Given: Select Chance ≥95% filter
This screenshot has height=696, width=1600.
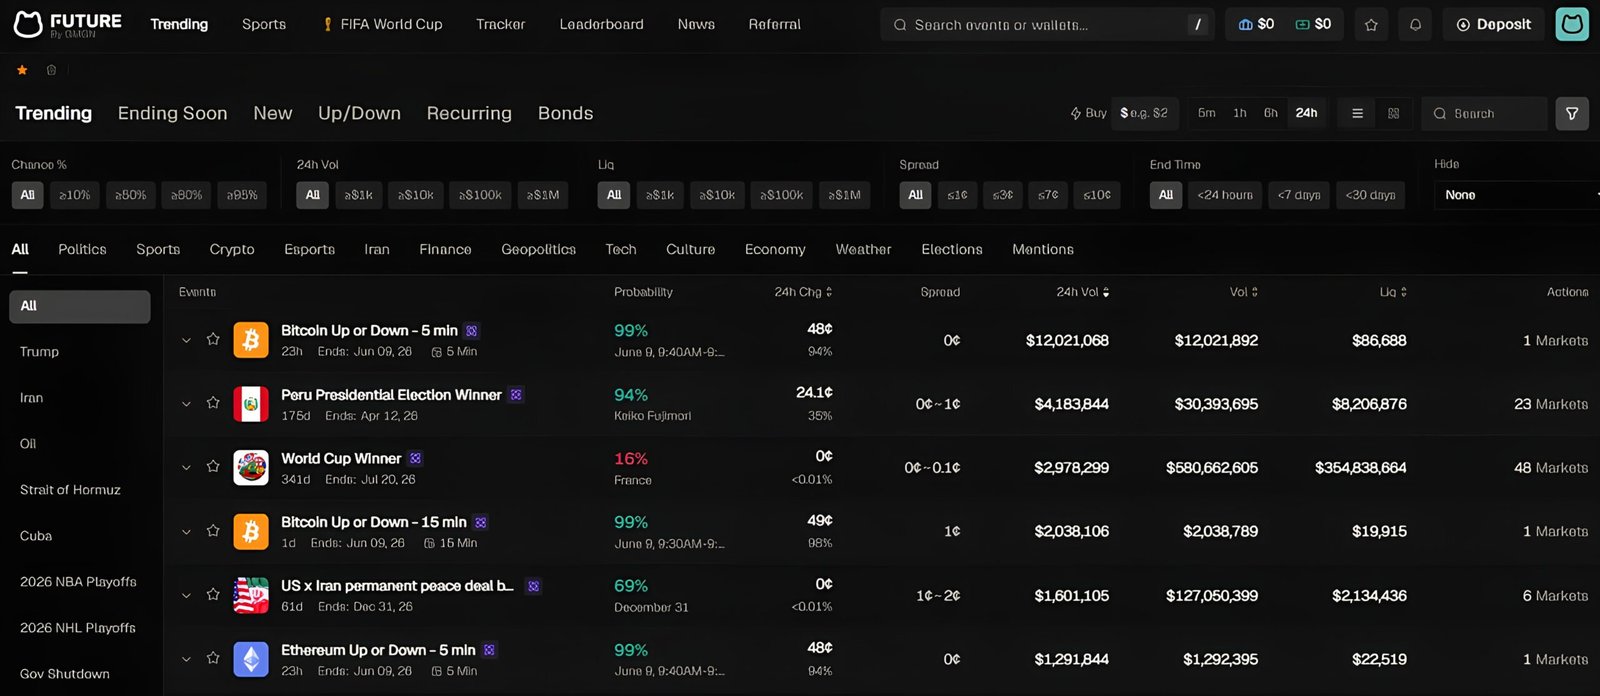Looking at the screenshot, I should (x=243, y=195).
